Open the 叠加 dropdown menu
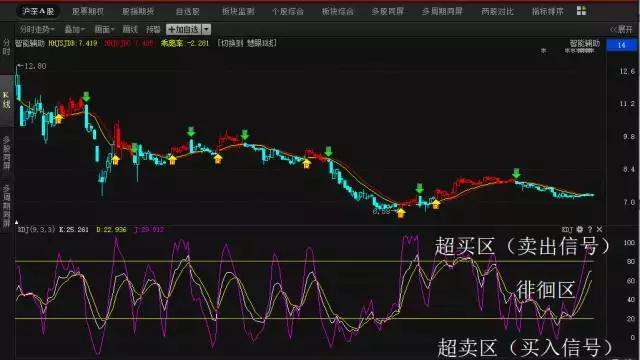The height and width of the screenshot is (360, 640). pyautogui.click(x=75, y=29)
